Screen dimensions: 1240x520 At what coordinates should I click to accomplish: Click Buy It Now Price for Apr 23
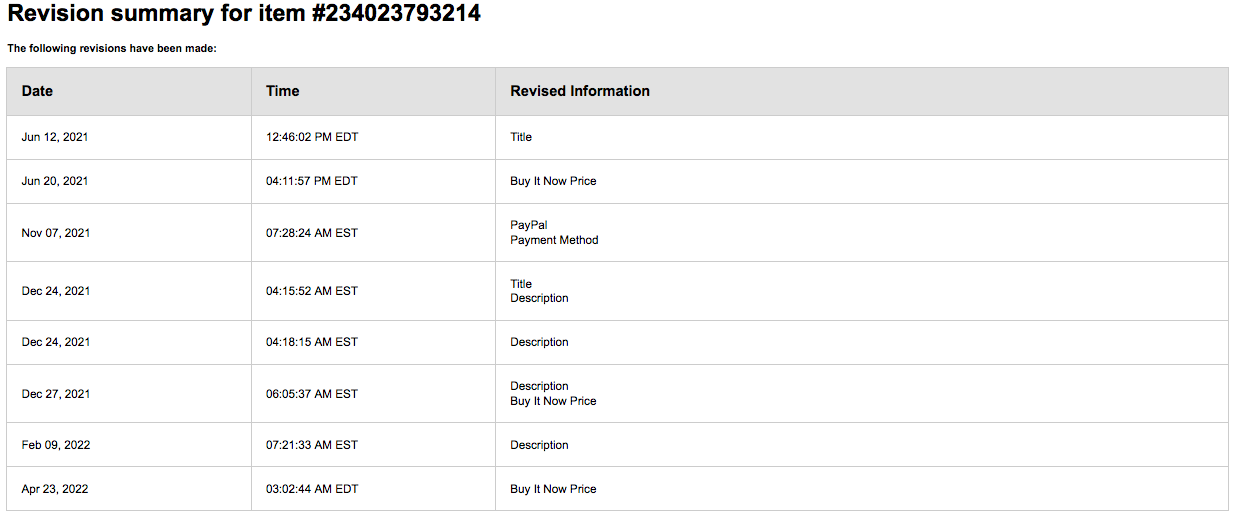click(x=553, y=489)
